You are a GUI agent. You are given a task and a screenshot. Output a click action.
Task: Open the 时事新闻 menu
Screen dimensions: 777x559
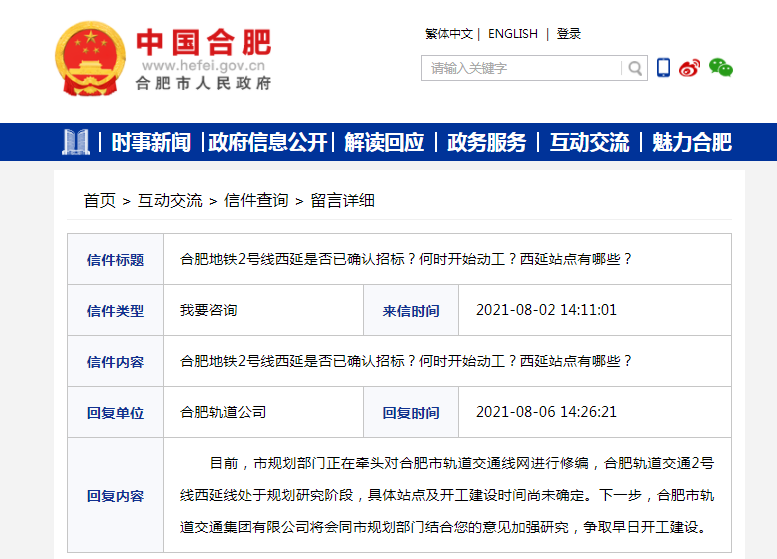click(151, 142)
